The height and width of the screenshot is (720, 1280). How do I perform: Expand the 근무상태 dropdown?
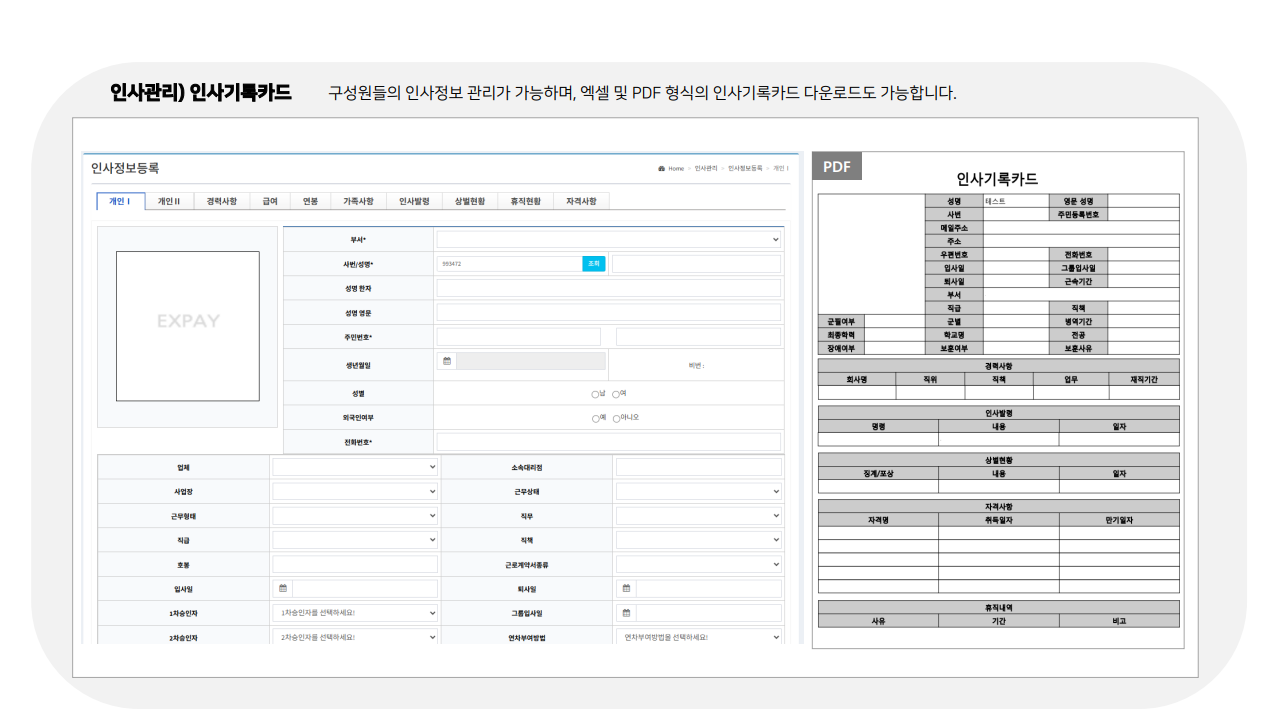pyautogui.click(x=700, y=491)
